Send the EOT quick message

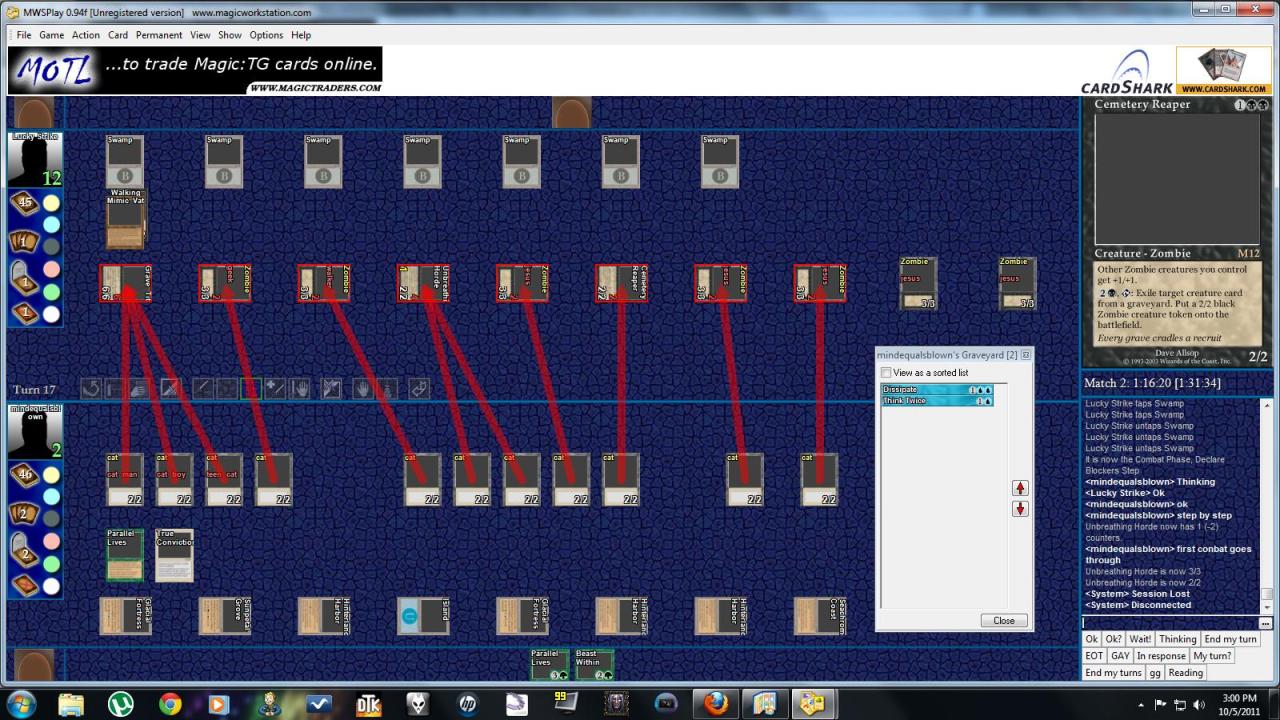point(1094,656)
